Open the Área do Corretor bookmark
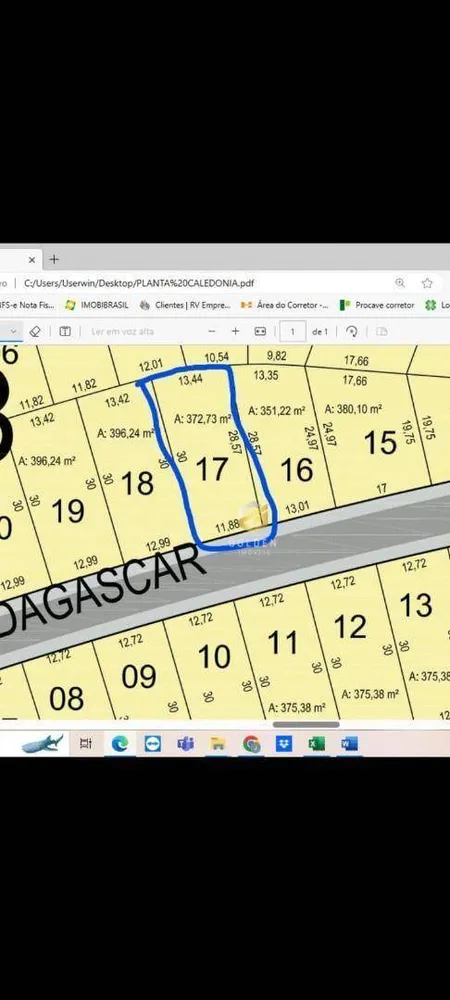 286,305
